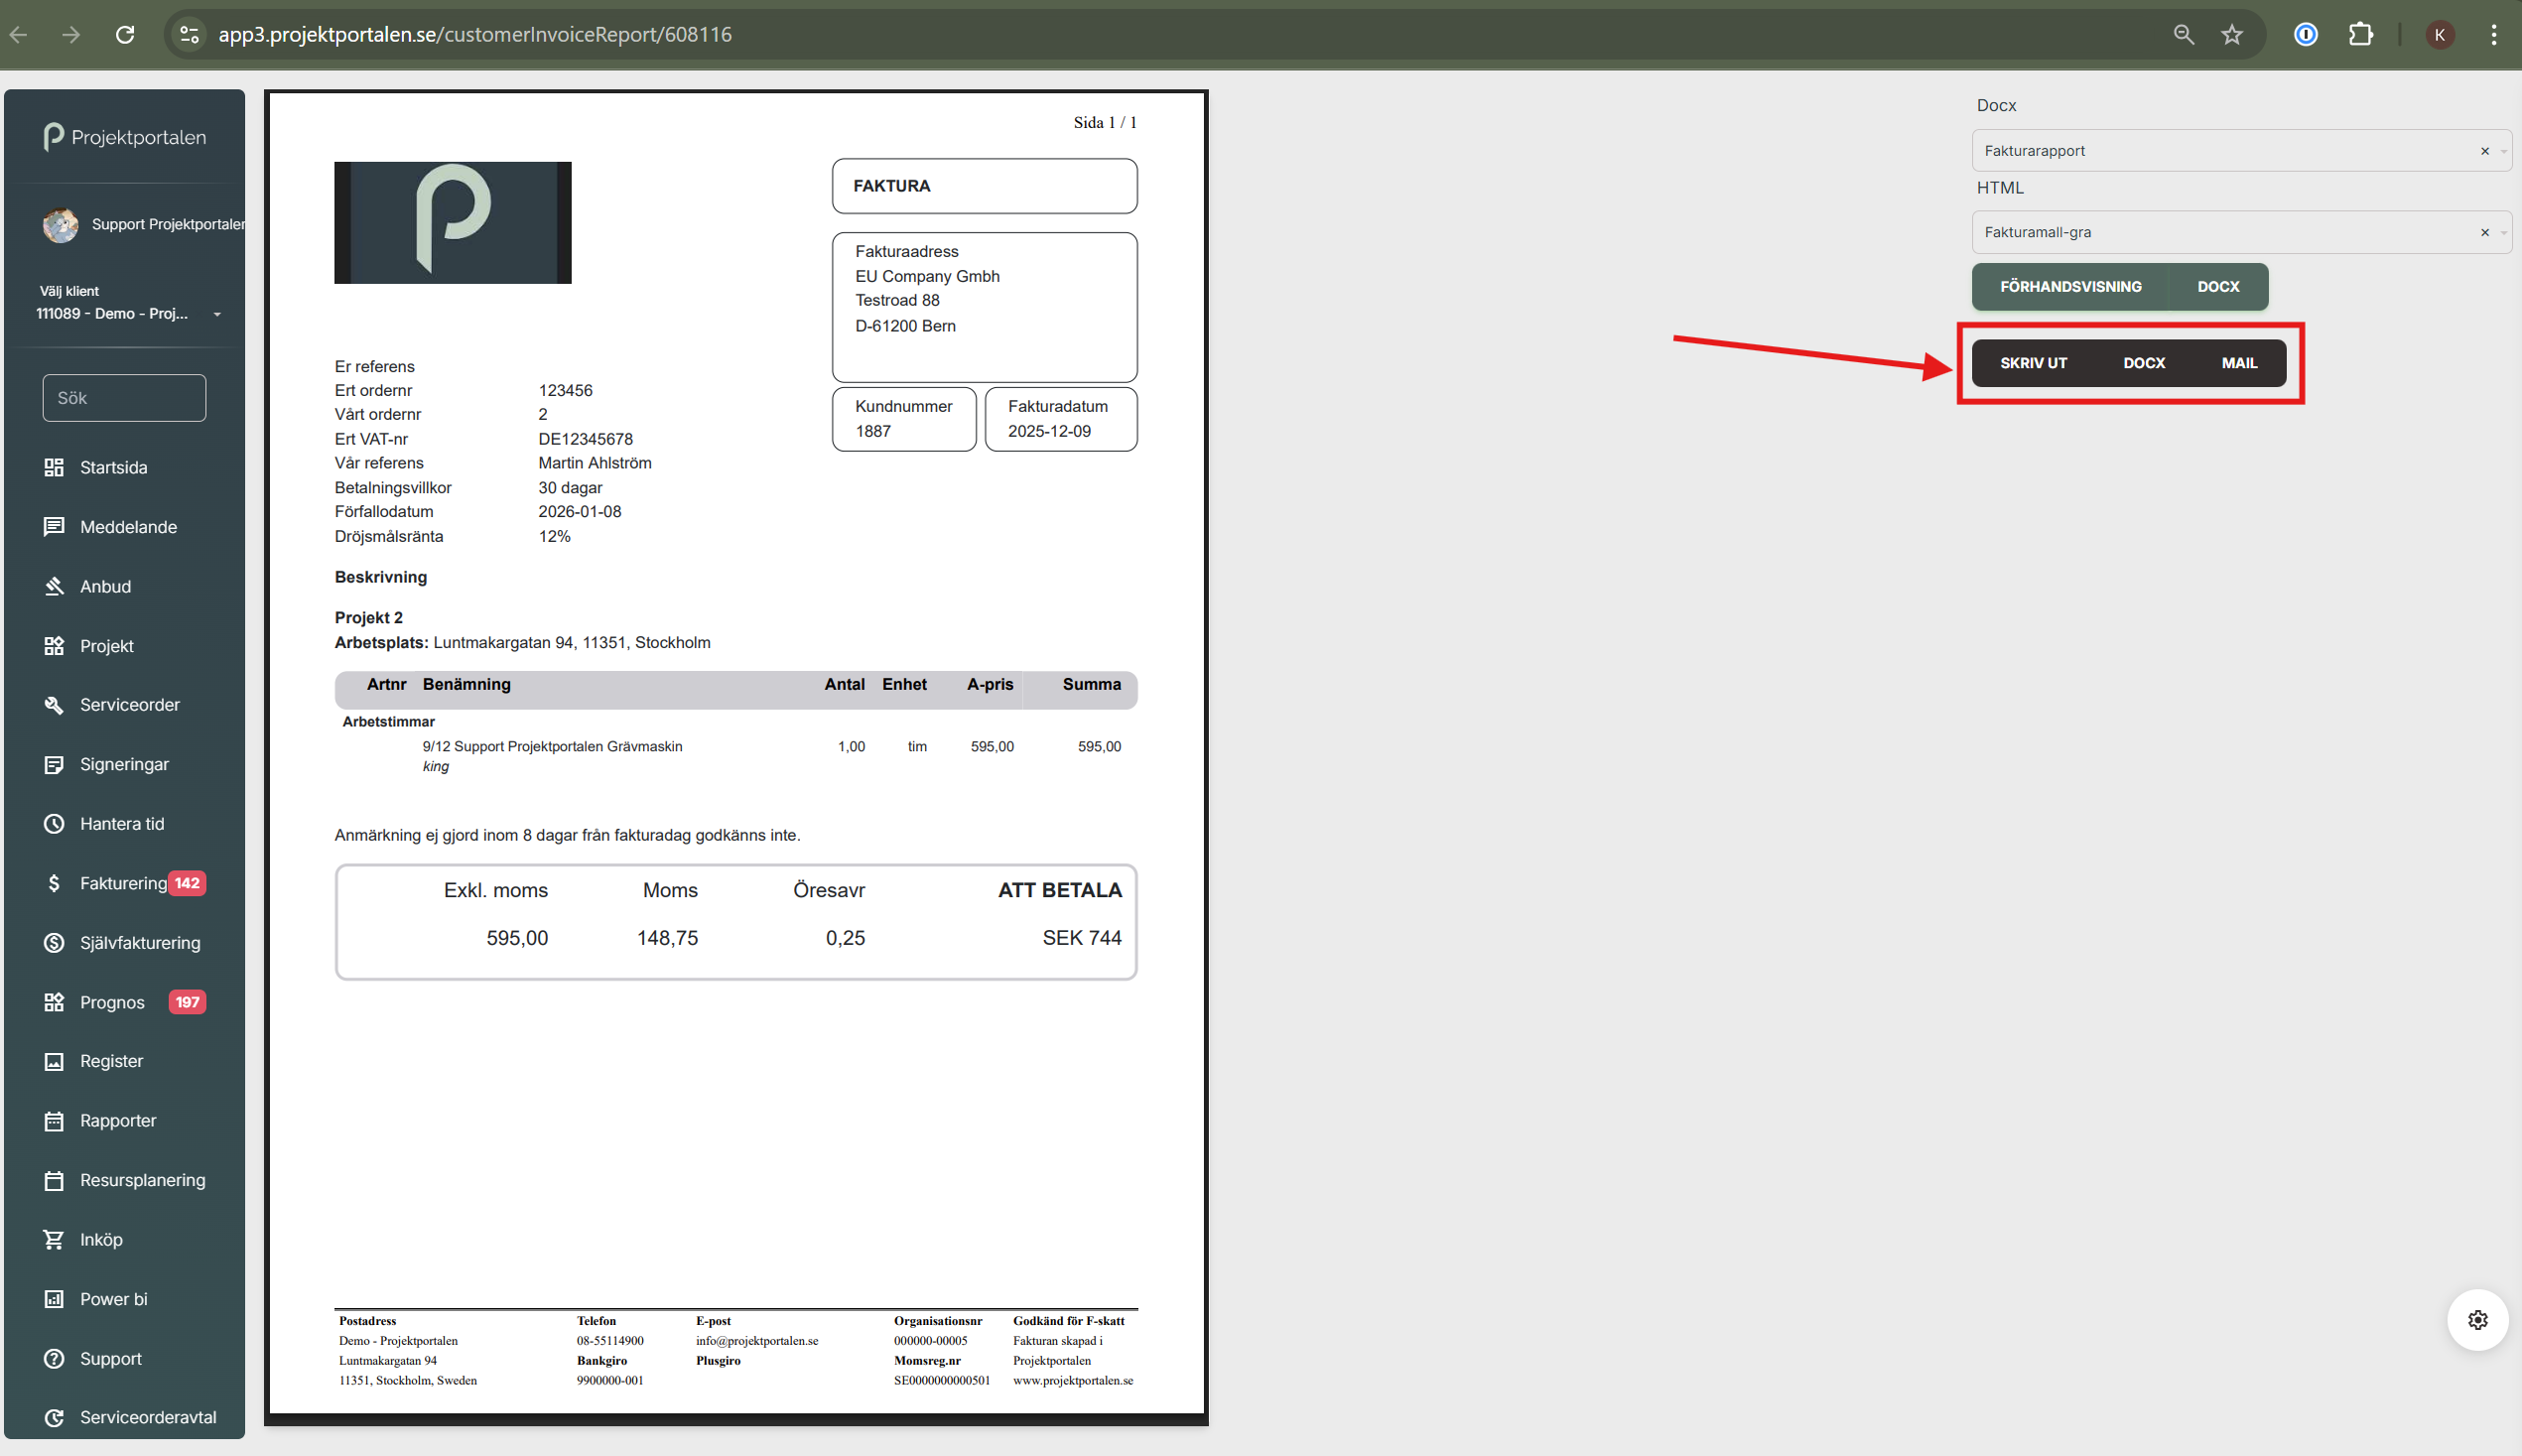The image size is (2522, 1456).
Task: Open Resursplanering in sidebar
Action: 142,1180
